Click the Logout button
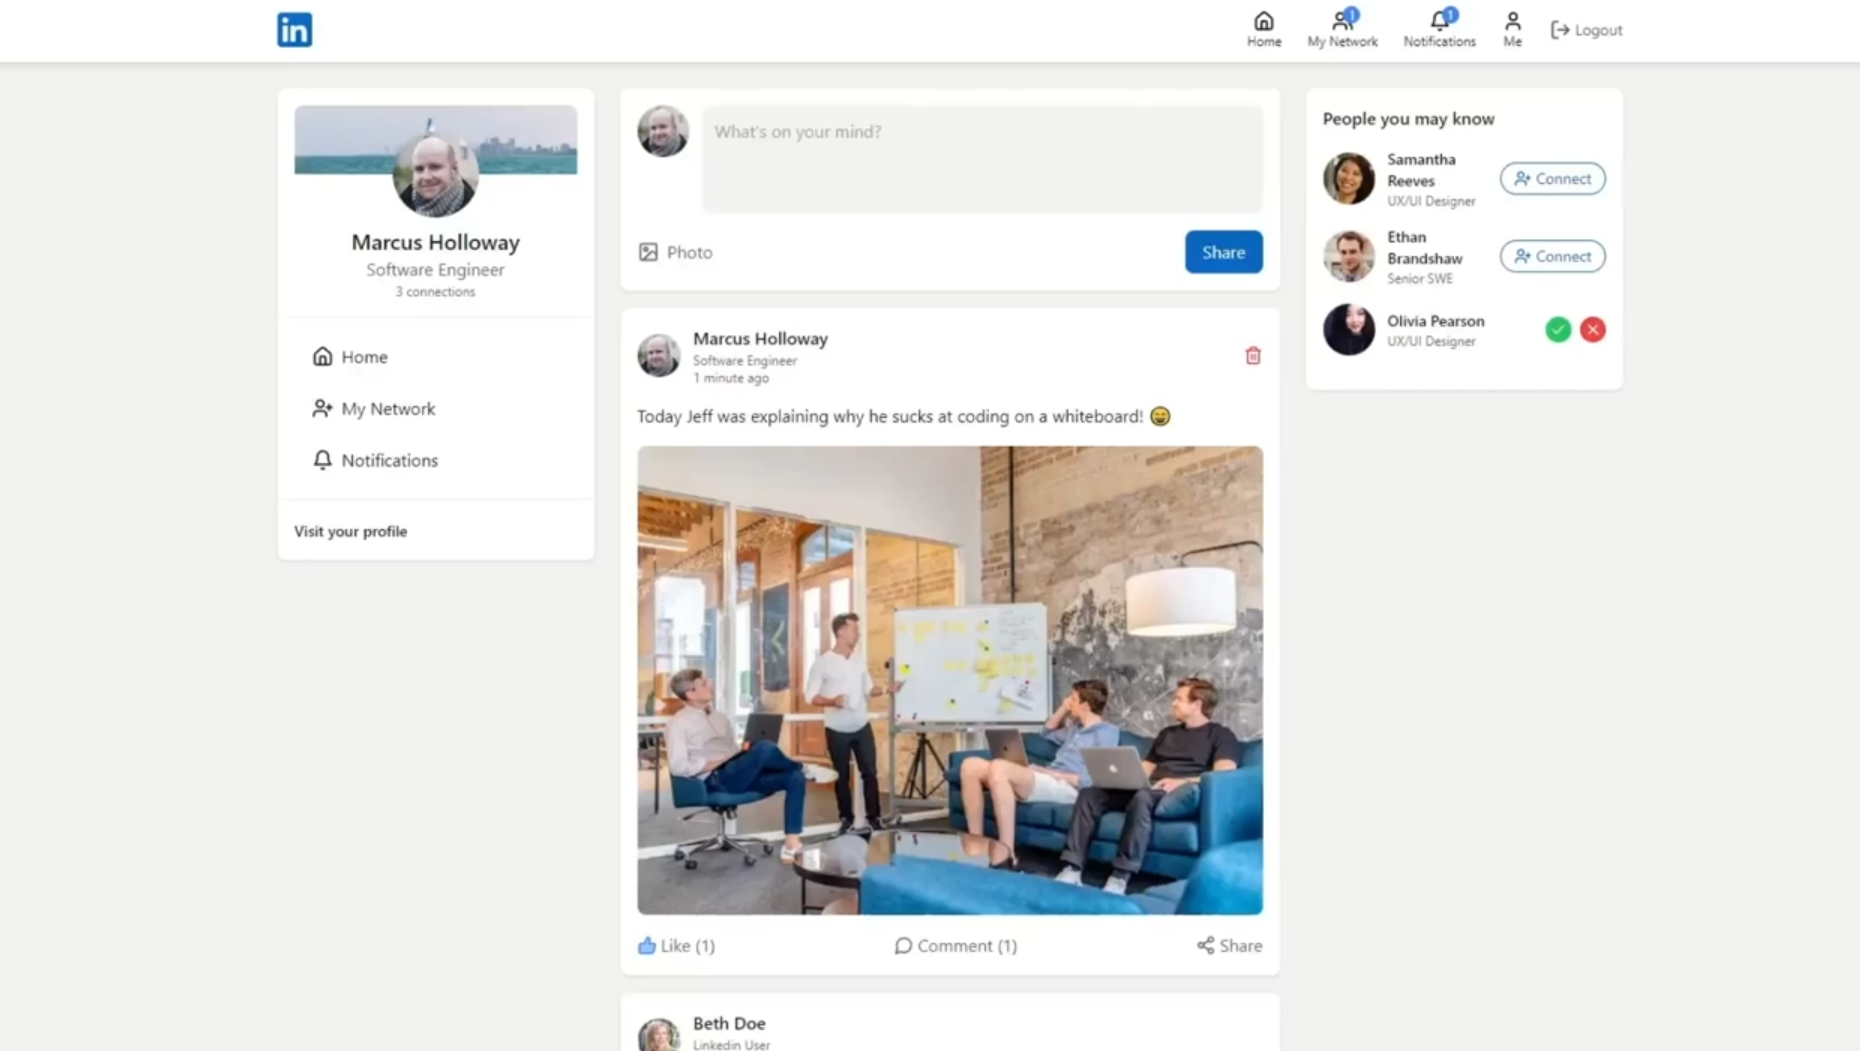This screenshot has width=1860, height=1051. click(1586, 30)
